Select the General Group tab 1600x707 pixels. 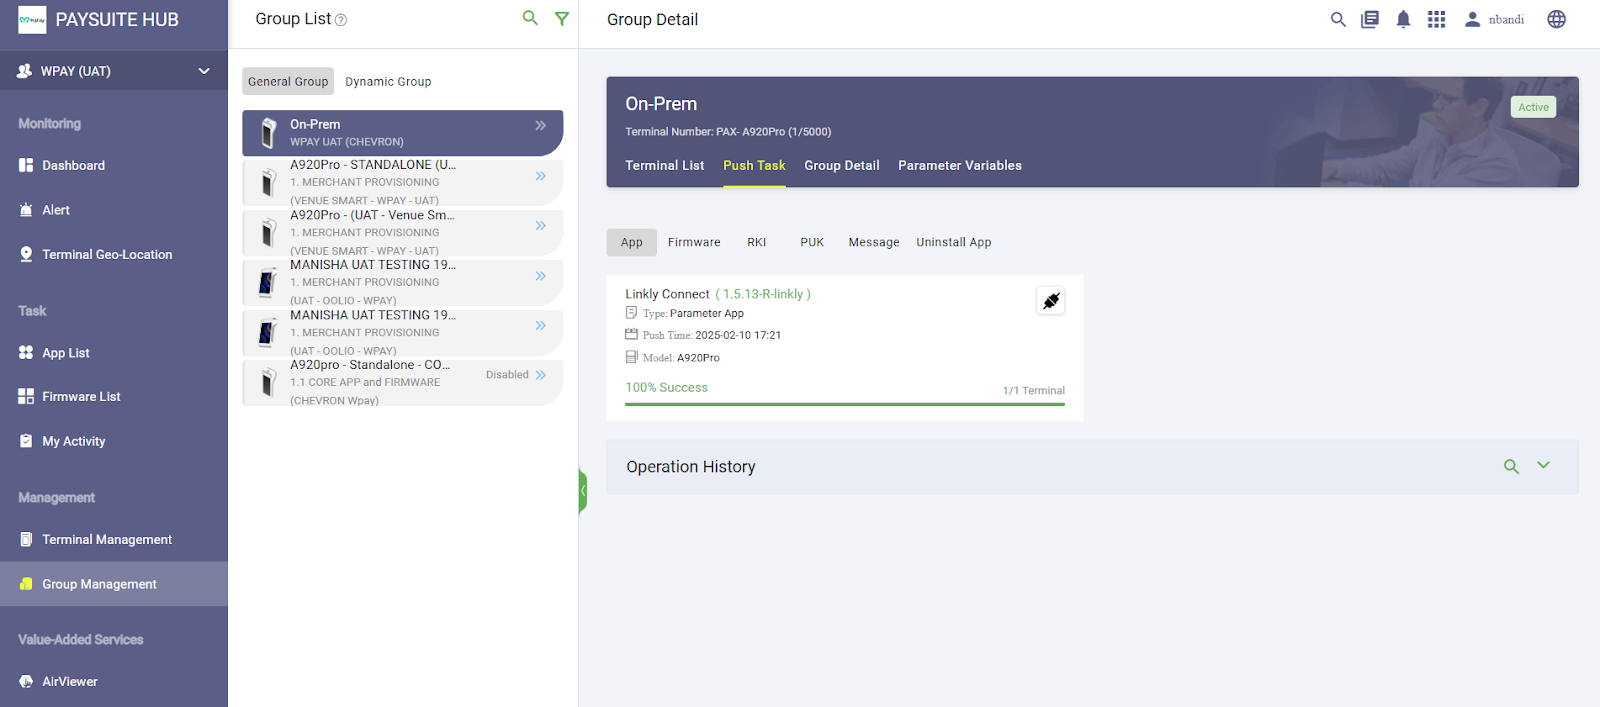tap(288, 82)
